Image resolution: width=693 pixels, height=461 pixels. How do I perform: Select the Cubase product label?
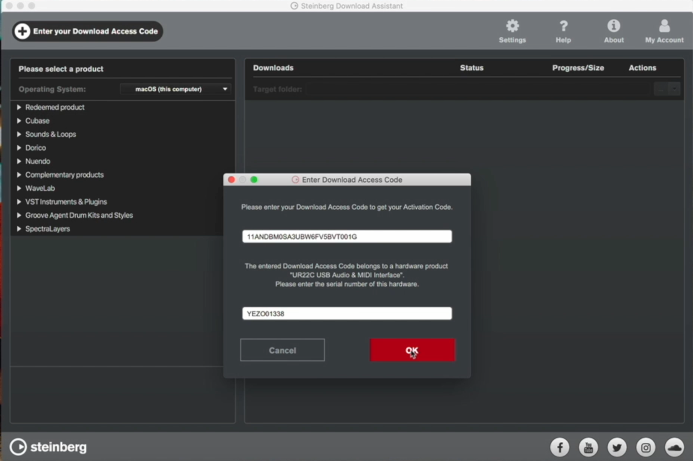38,121
